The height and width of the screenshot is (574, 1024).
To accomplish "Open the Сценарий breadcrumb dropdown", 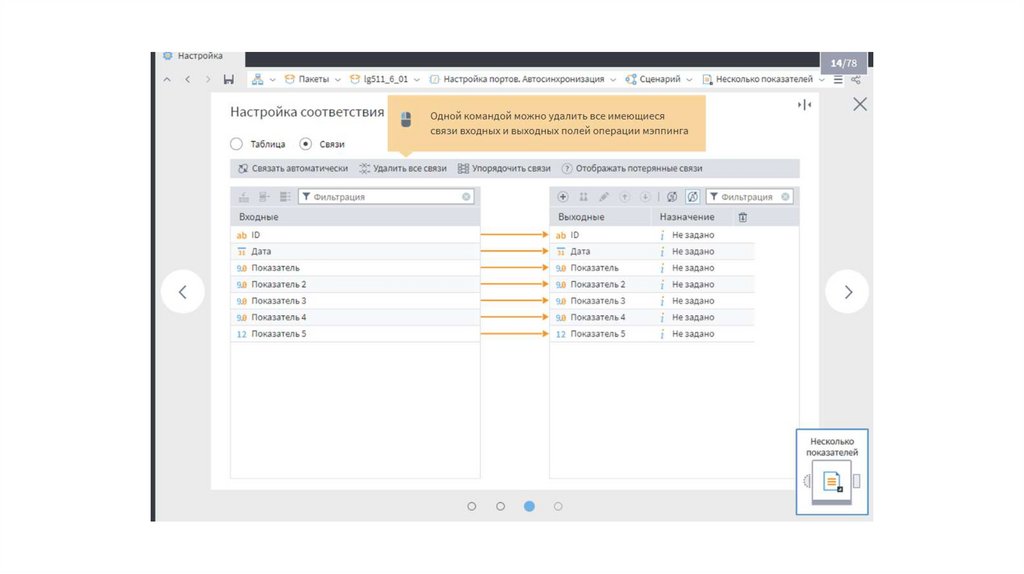I will click(x=689, y=79).
